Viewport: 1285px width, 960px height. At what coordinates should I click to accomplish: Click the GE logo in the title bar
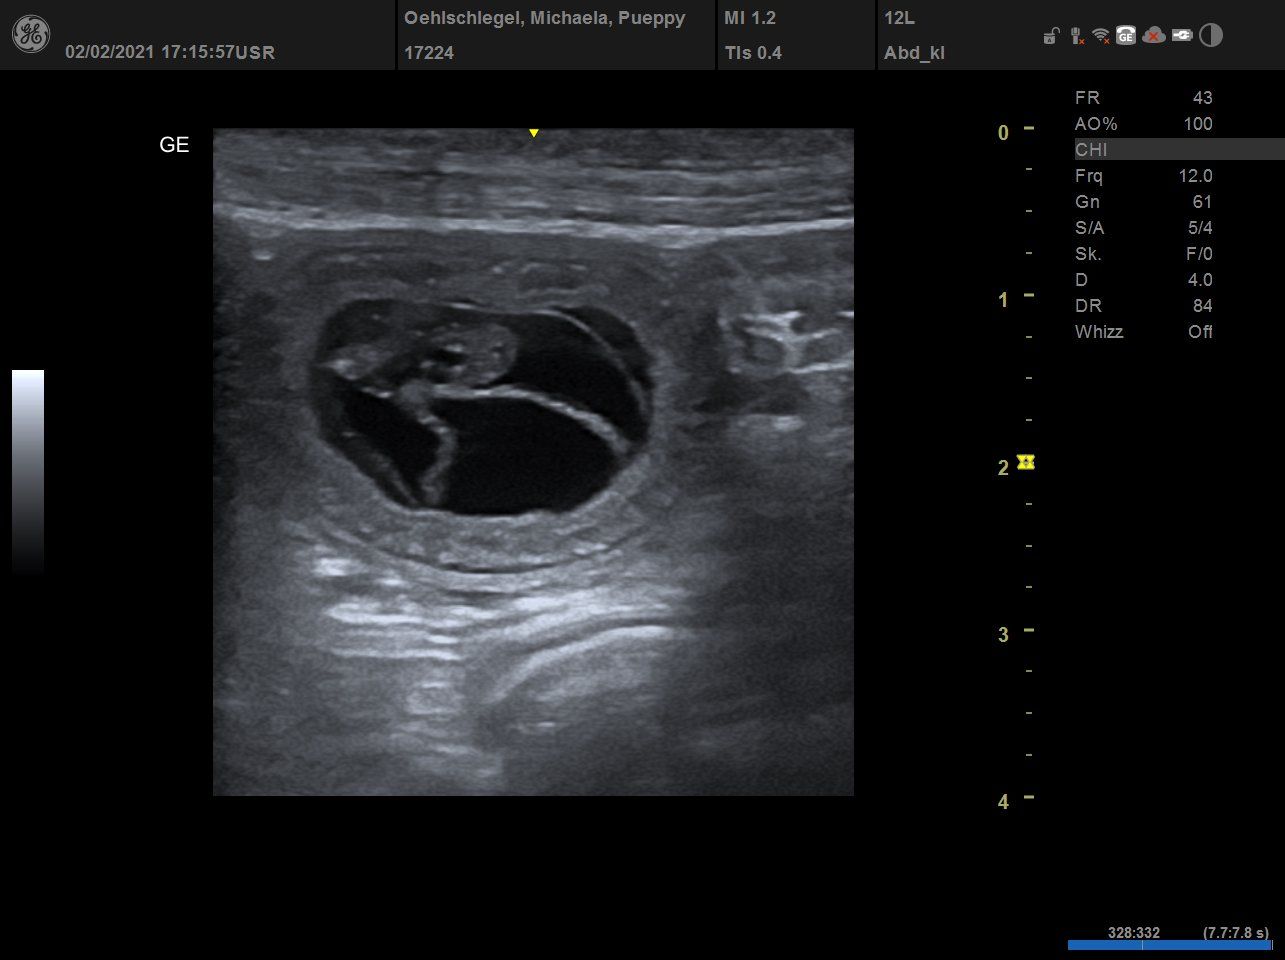pyautogui.click(x=30, y=35)
